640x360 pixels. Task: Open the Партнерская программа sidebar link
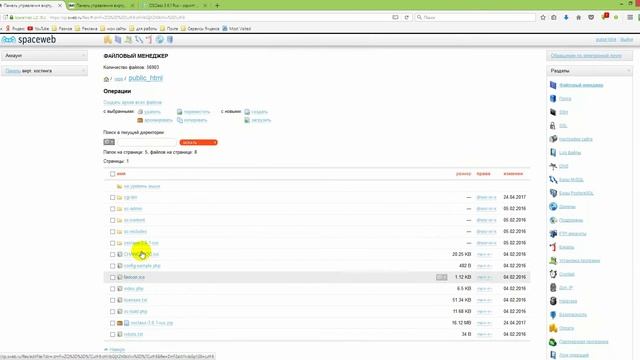coord(583,342)
